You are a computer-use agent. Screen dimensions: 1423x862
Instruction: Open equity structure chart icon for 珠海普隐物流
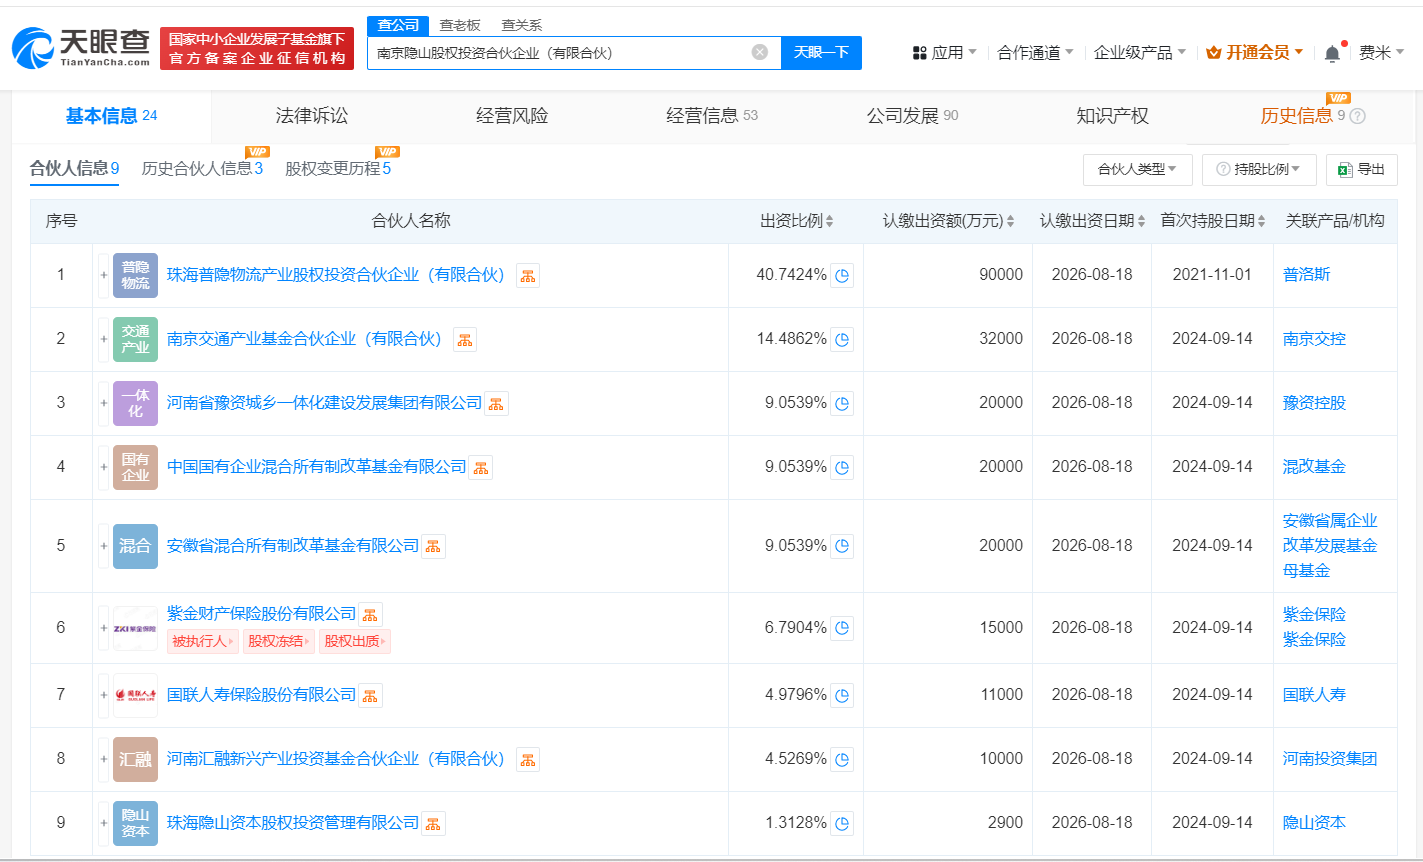pyautogui.click(x=528, y=275)
